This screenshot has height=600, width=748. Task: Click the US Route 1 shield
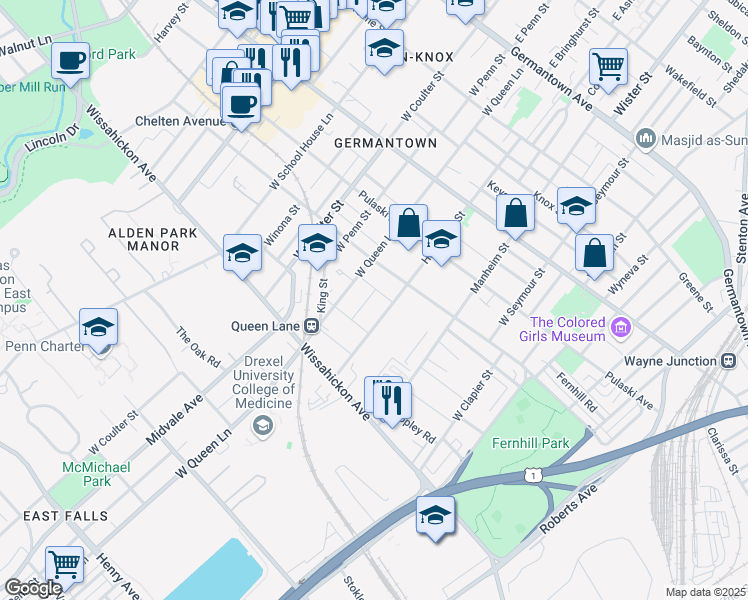pyautogui.click(x=533, y=476)
